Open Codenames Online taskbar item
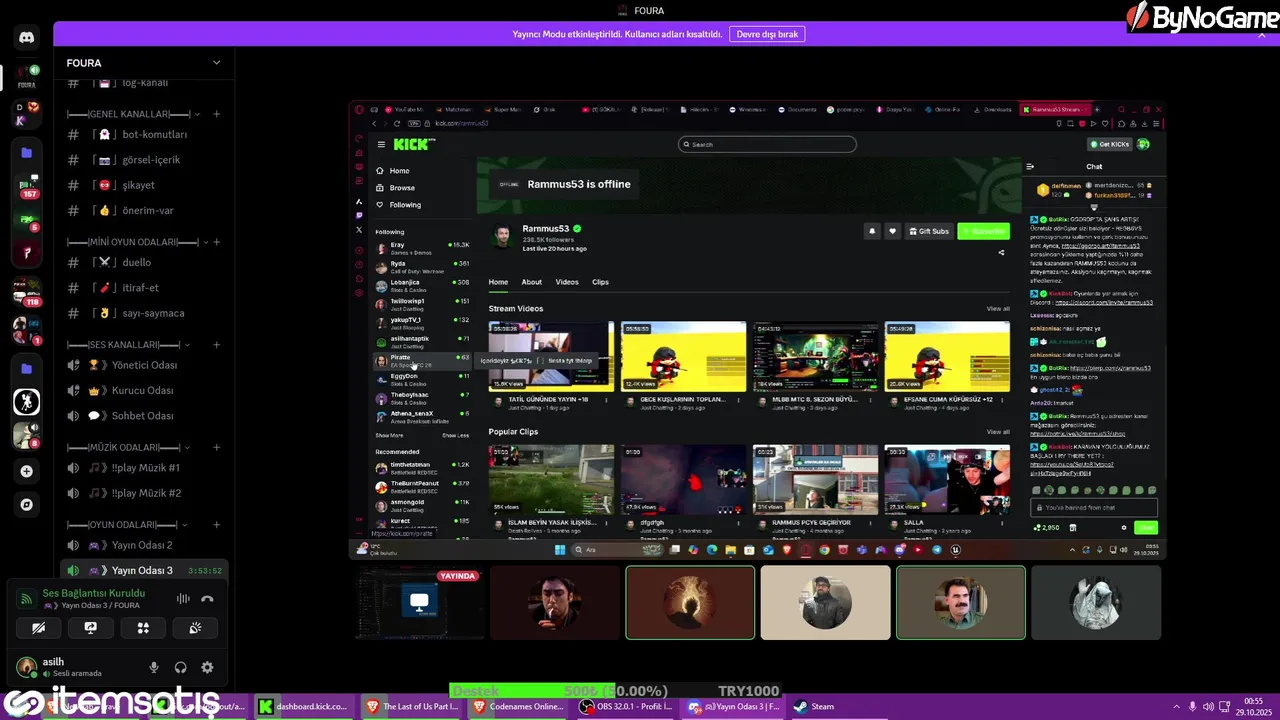The height and width of the screenshot is (720, 1280). coord(518,706)
